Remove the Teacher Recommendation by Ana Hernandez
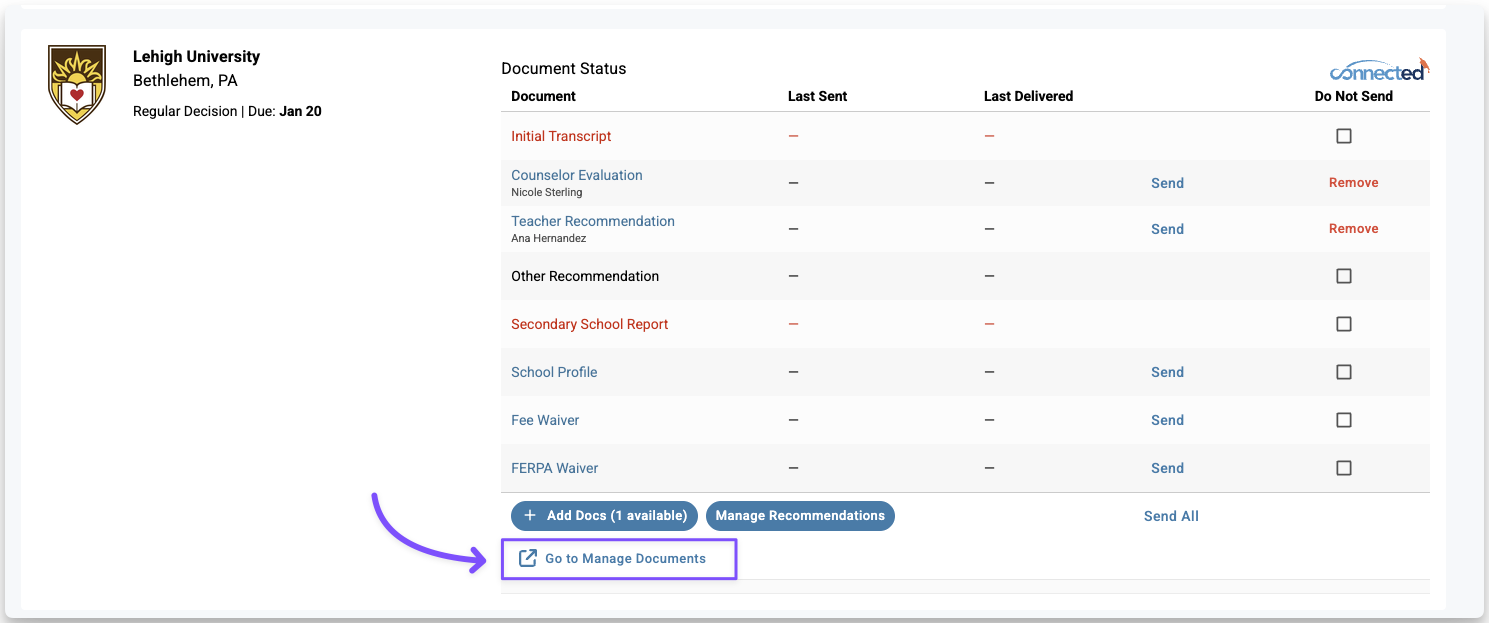 pyautogui.click(x=1353, y=229)
